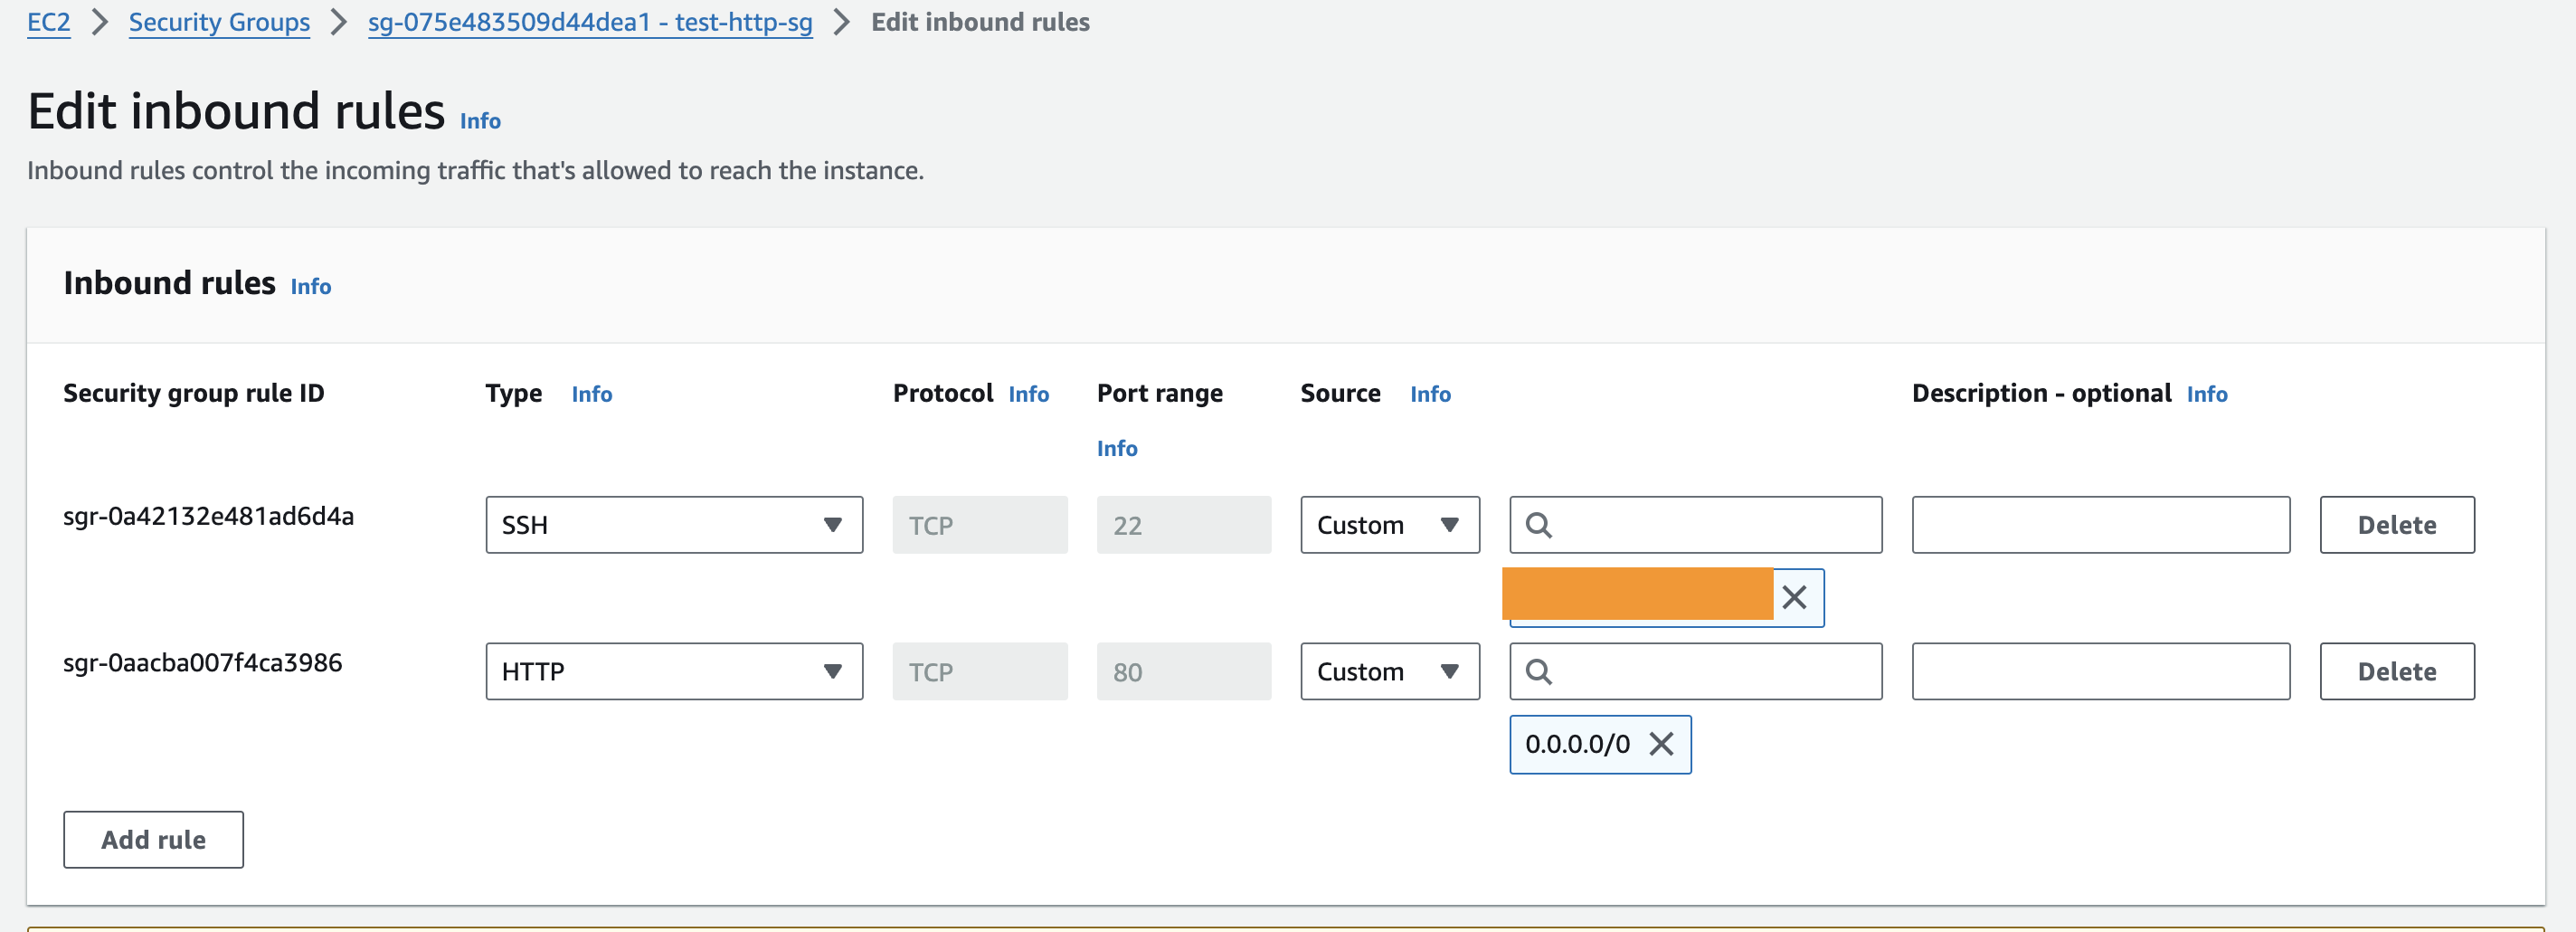Click the TCP protocol field in SSH row

[980, 525]
